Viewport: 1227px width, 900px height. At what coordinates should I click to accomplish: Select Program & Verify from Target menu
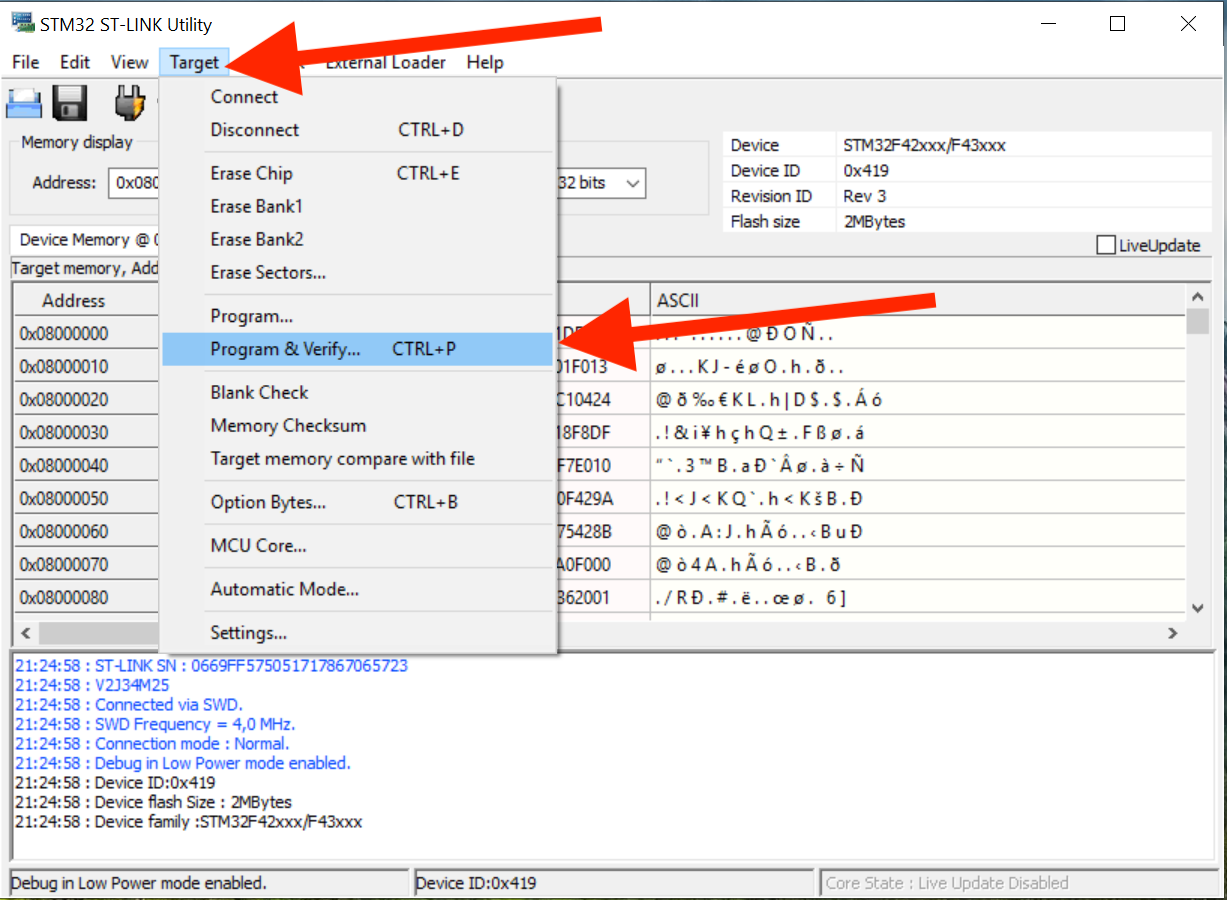tap(285, 349)
